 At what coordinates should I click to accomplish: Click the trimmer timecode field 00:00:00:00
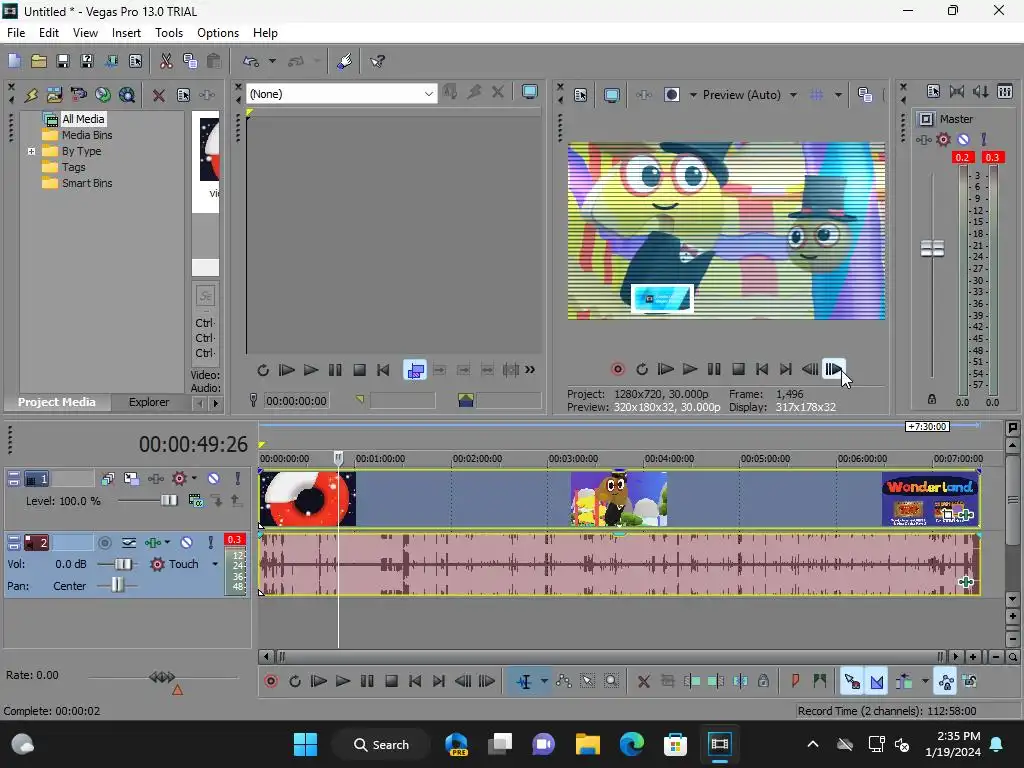[296, 401]
